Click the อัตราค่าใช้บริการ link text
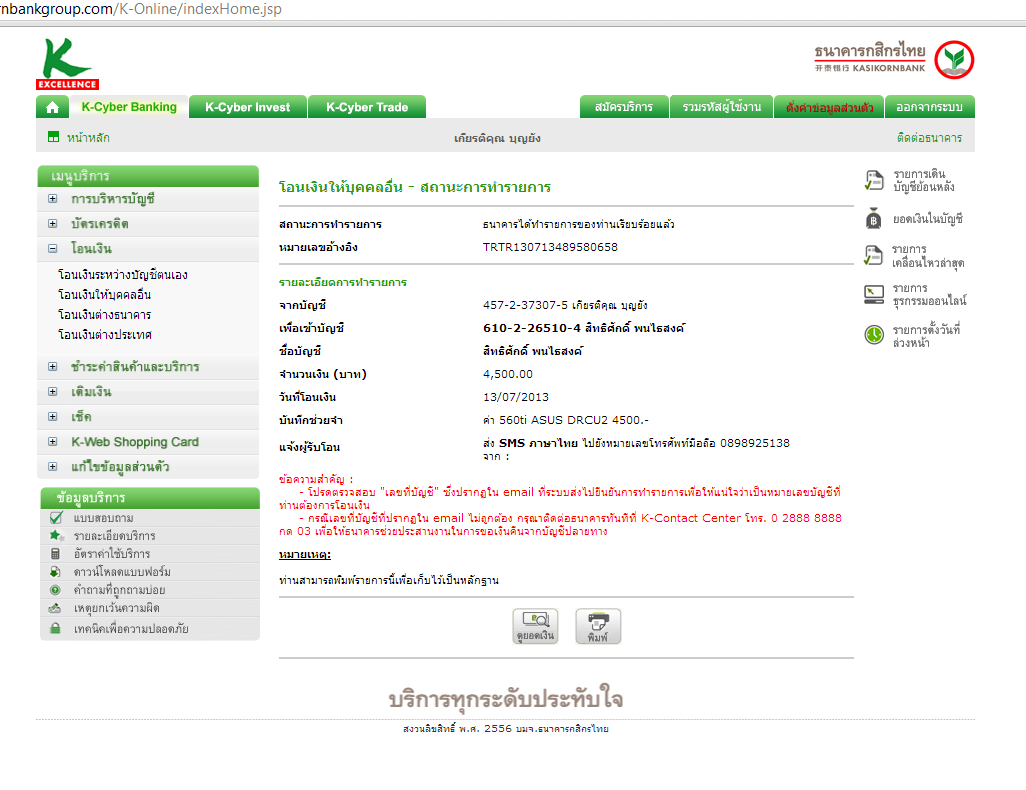1026x790 pixels. [112, 554]
